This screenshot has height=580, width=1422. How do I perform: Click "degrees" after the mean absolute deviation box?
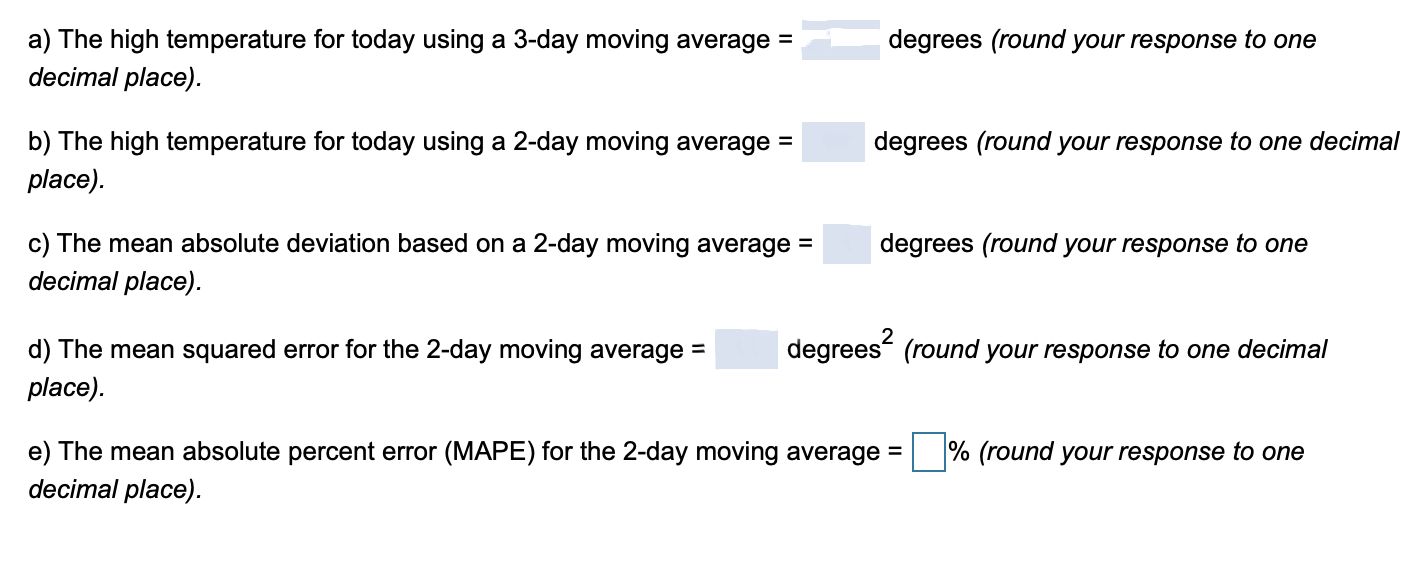click(x=926, y=244)
